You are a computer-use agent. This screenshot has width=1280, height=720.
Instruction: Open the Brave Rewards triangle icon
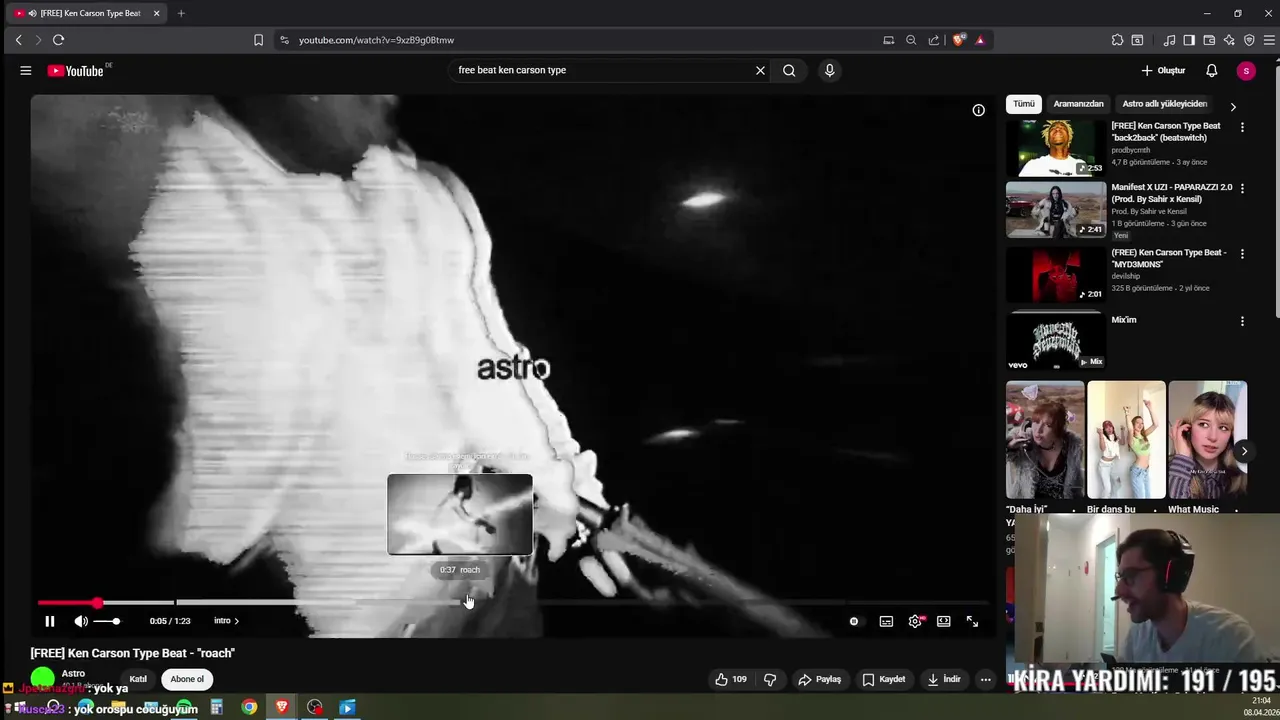(980, 40)
